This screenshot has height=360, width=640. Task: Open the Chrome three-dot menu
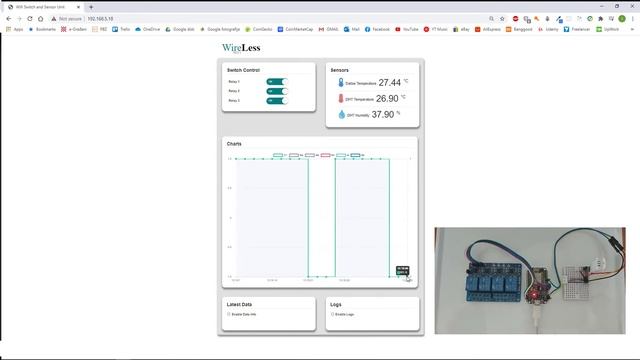(633, 19)
